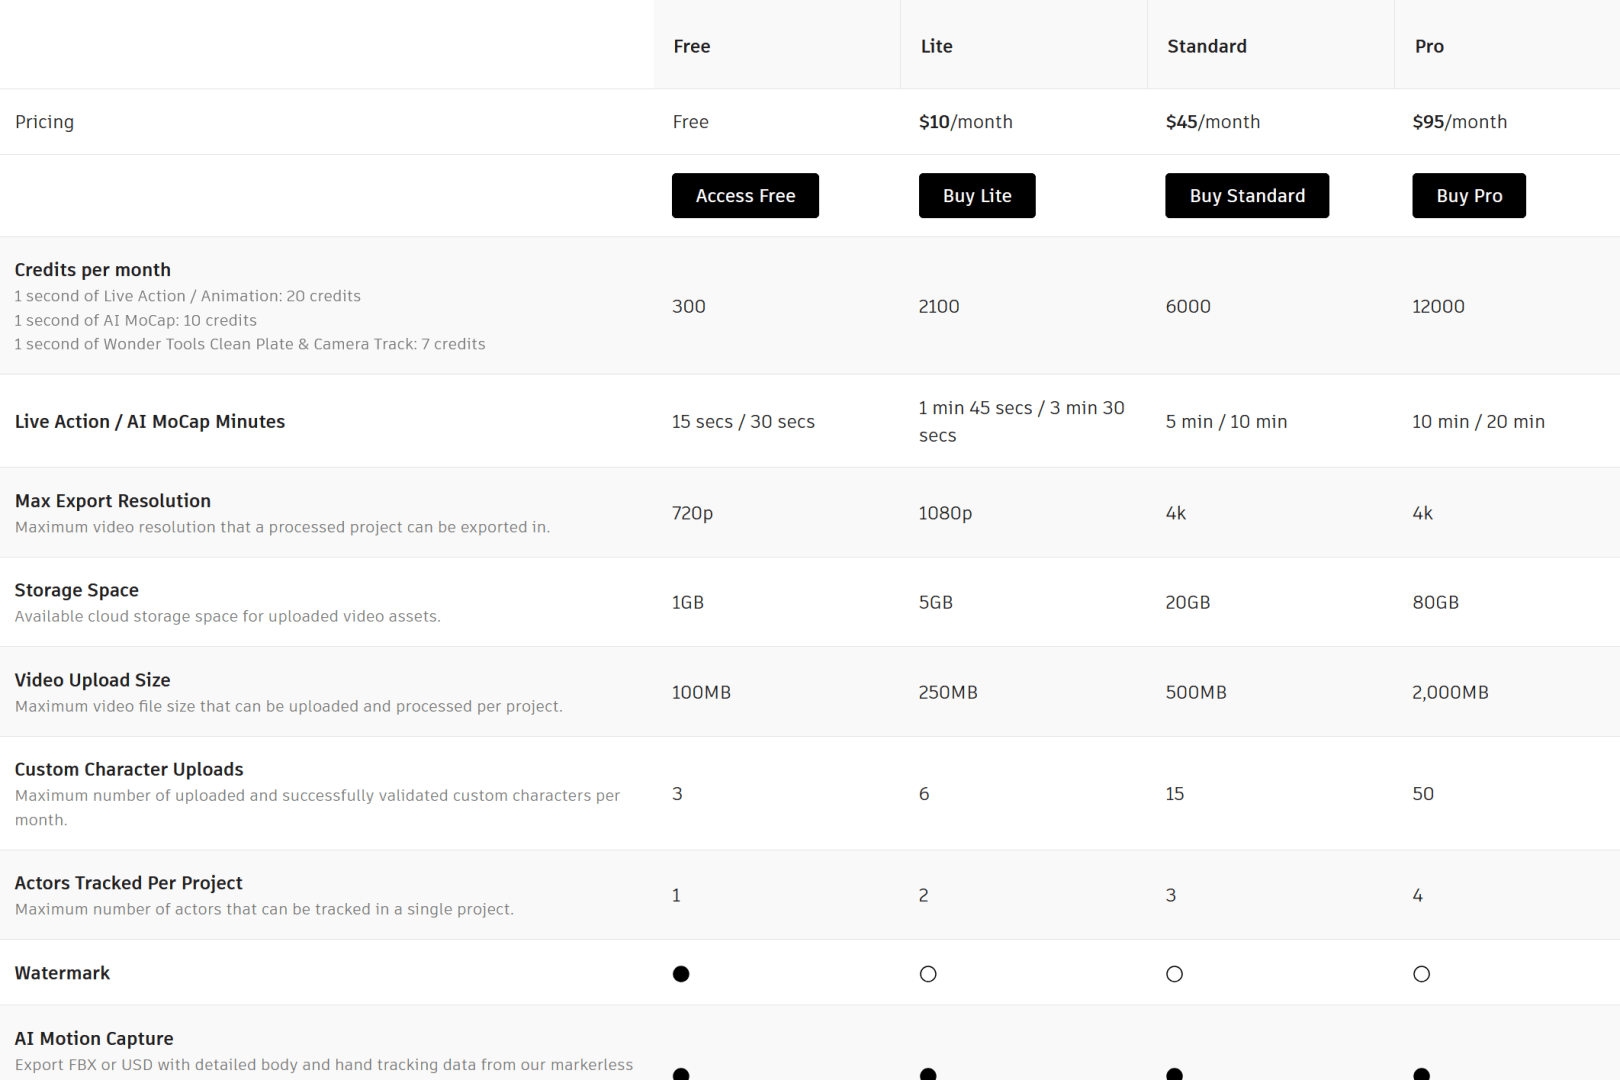Click the Custom Character Uploads row label
The width and height of the screenshot is (1620, 1080).
128,769
